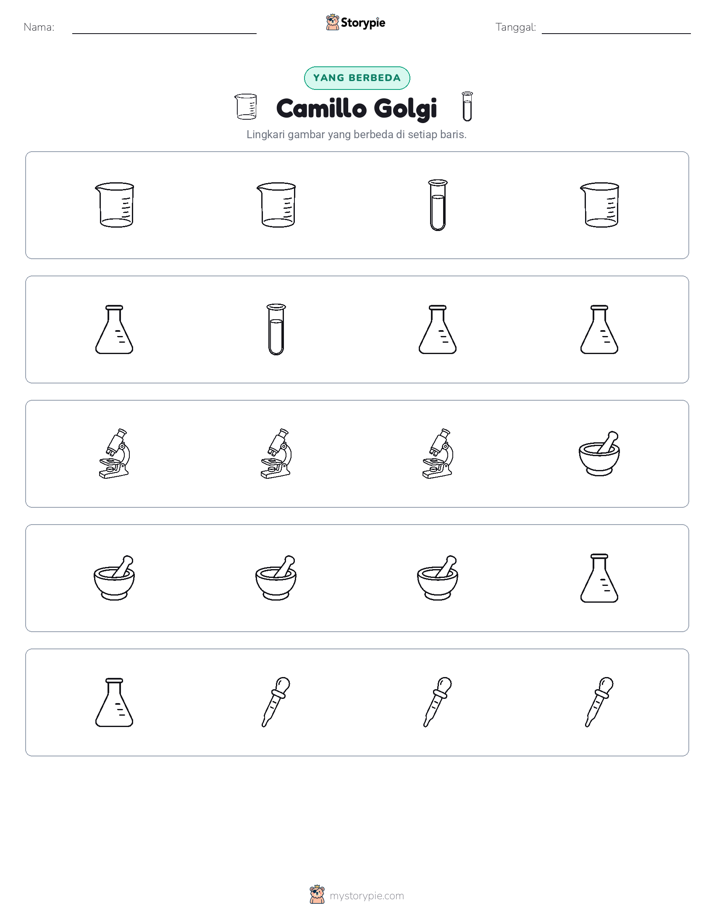
Task: Click the YANG BERBEDA badge
Action: [x=357, y=78]
